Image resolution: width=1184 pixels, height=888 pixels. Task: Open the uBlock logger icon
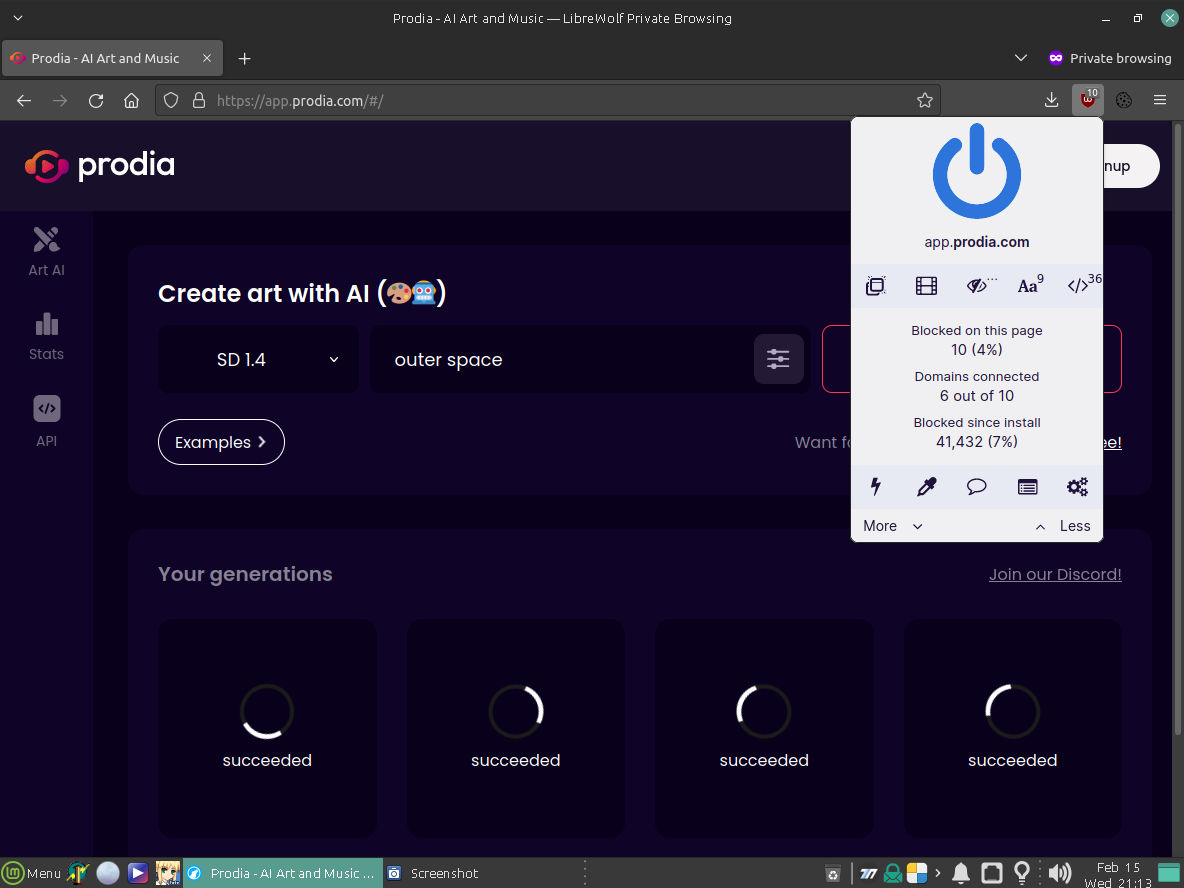[1027, 487]
